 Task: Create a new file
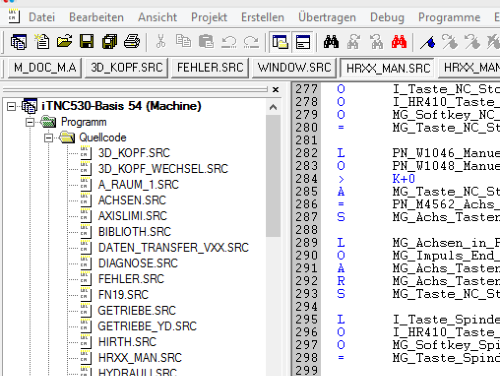coord(42,42)
